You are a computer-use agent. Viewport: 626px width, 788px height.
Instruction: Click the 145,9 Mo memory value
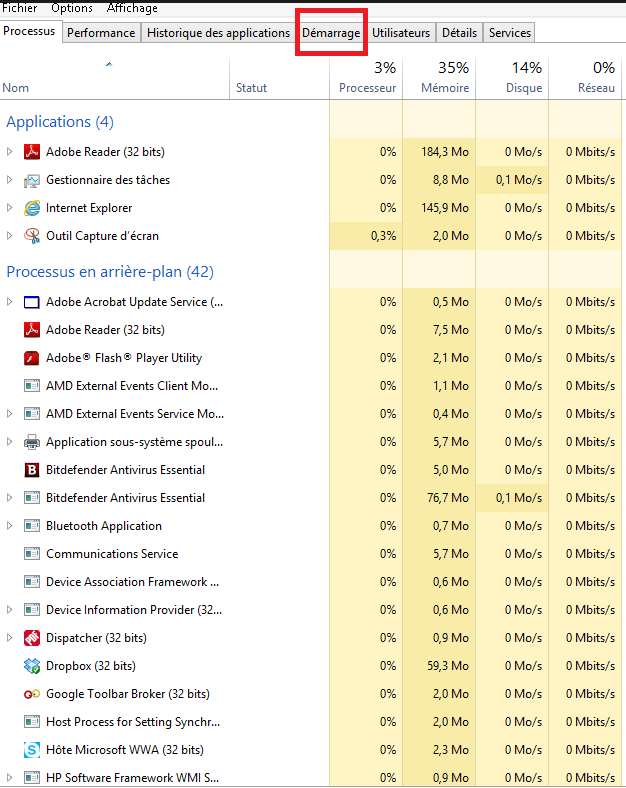pyautogui.click(x=445, y=208)
